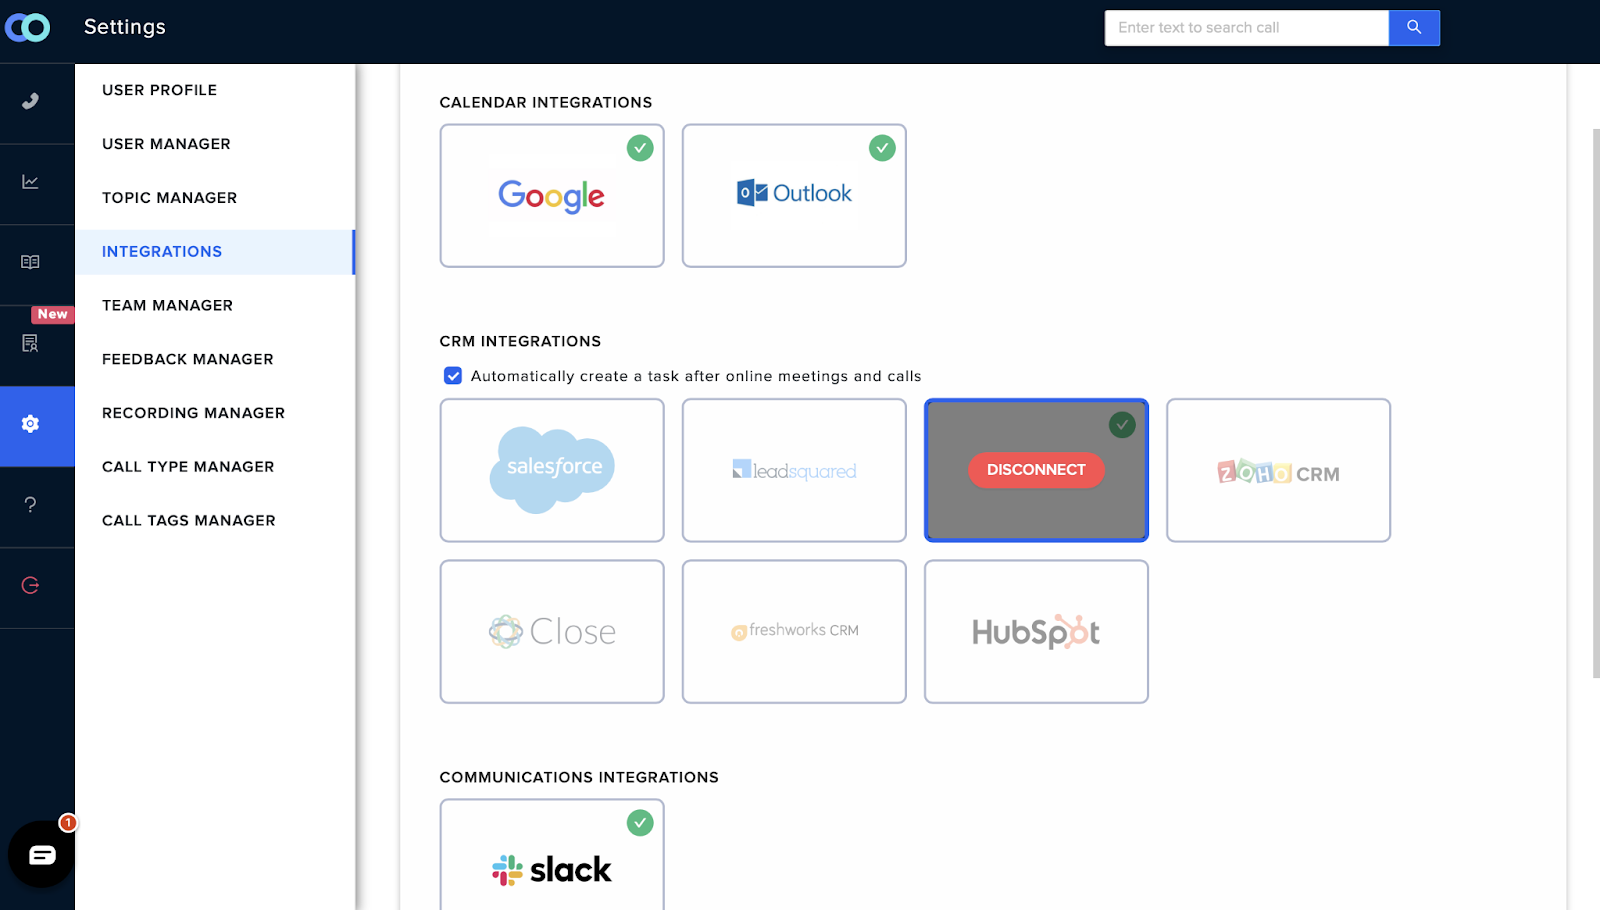Select the Close CRM integration card
Image resolution: width=1600 pixels, height=910 pixels.
pos(552,631)
